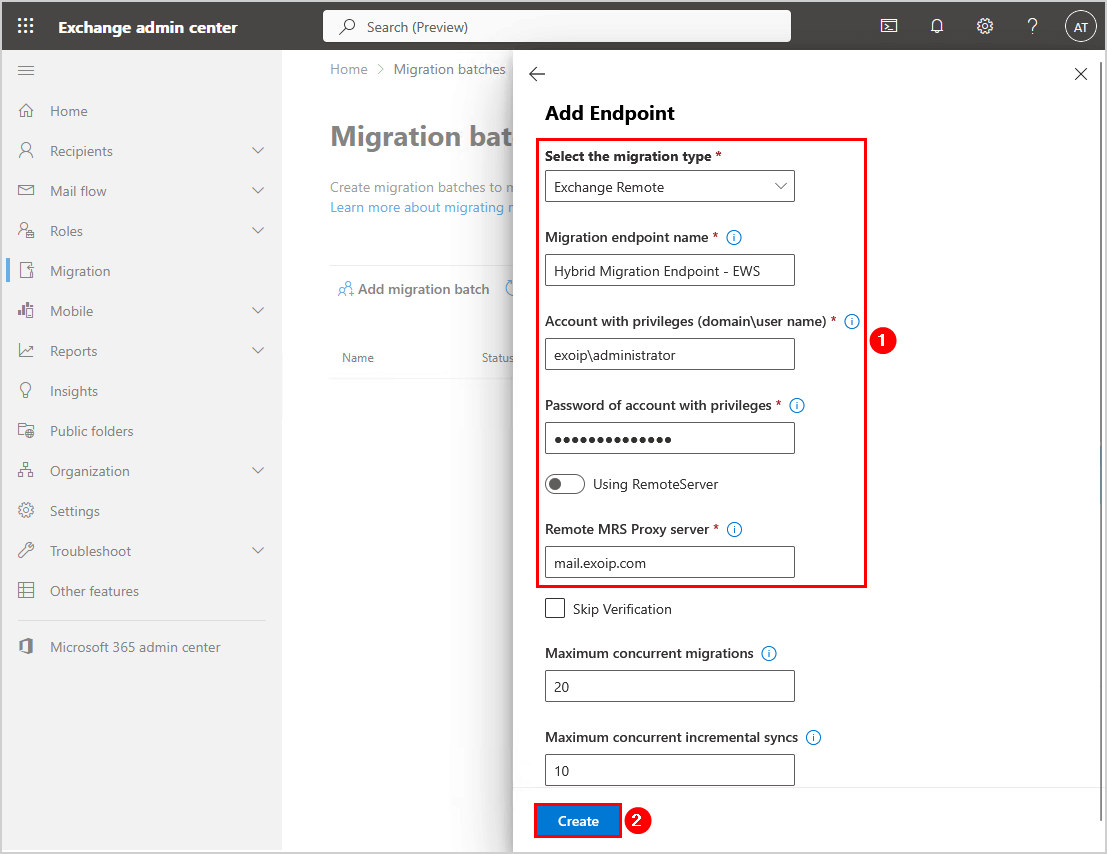Click the Search (Preview) box
Viewport: 1107px width, 854px height.
557,27
